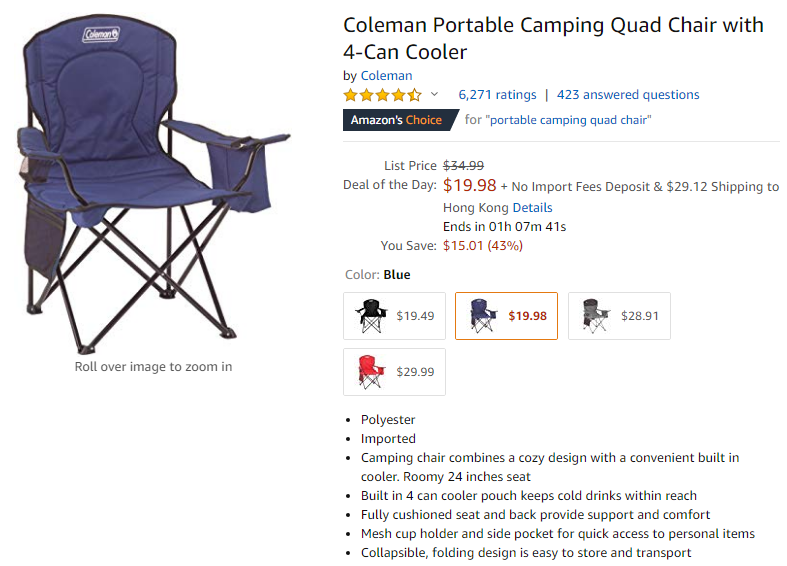Click the Amazon's Choice badge
Image resolution: width=787 pixels, height=566 pixels.
pos(400,120)
